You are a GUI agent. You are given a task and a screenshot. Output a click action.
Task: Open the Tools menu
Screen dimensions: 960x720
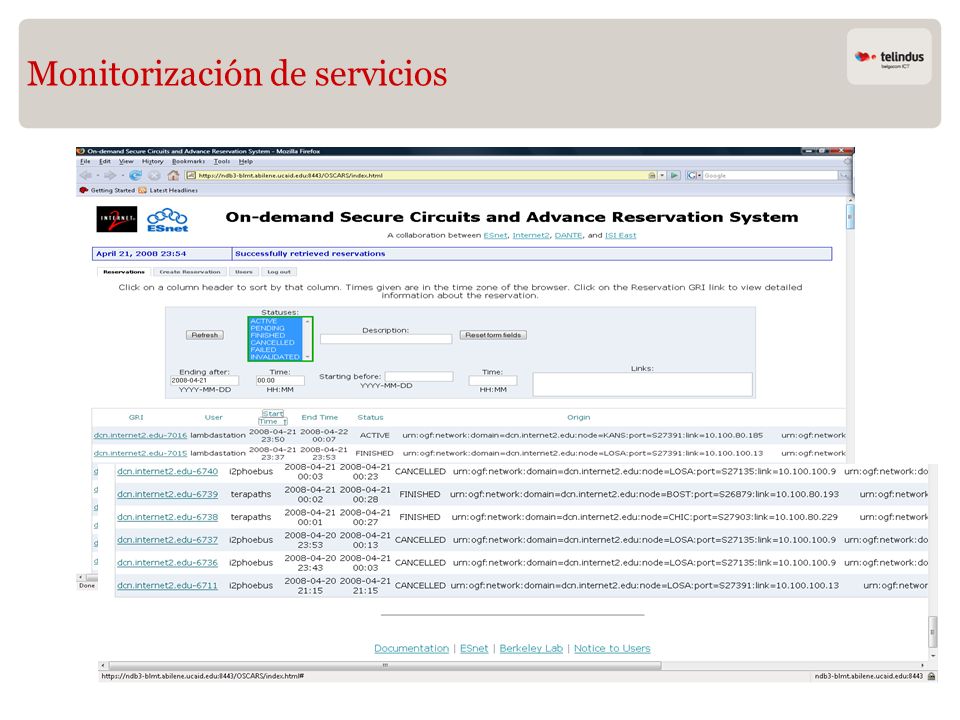pos(222,162)
